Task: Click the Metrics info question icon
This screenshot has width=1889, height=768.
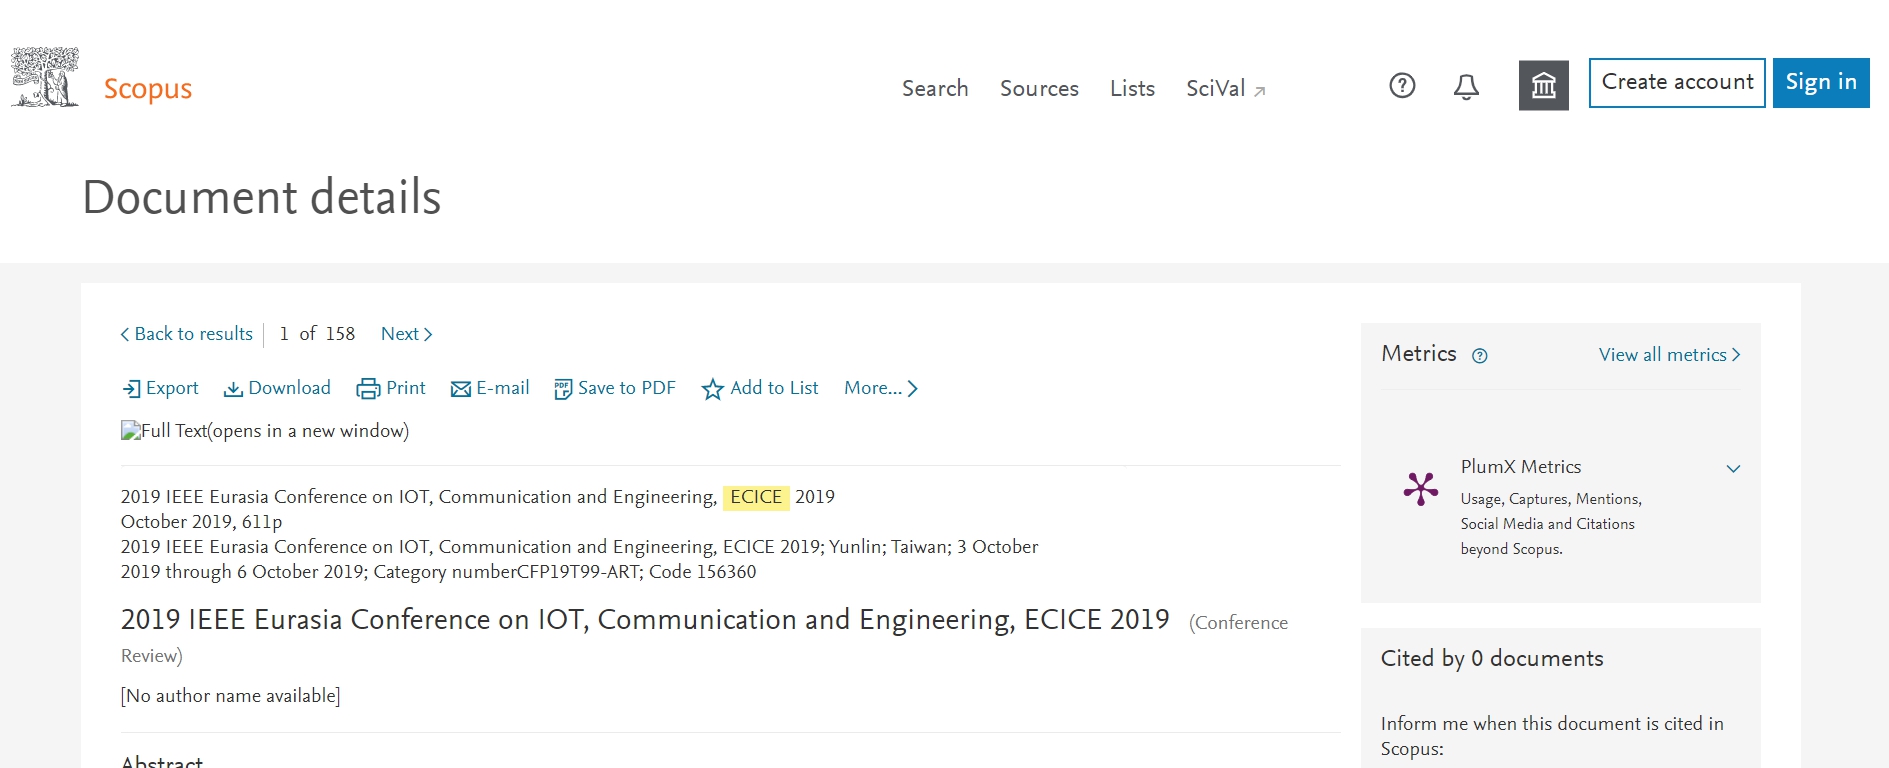Action: click(1480, 355)
